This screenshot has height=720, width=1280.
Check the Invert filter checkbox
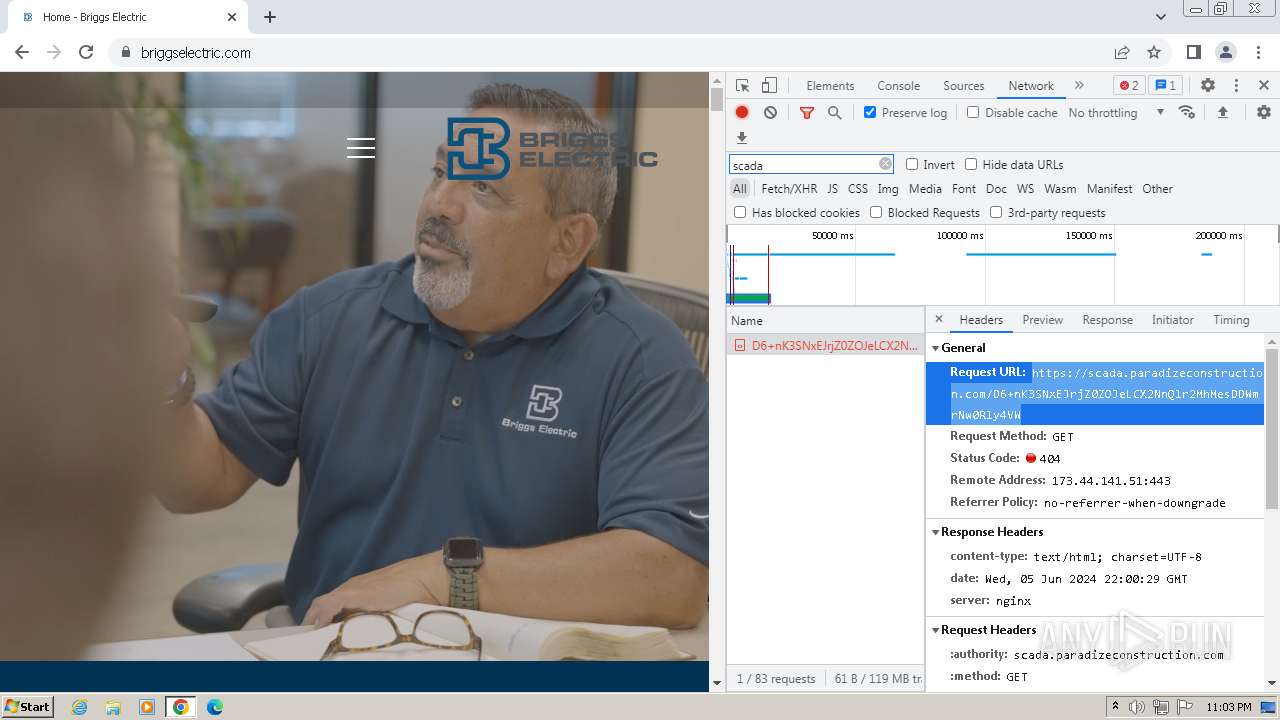(x=912, y=165)
